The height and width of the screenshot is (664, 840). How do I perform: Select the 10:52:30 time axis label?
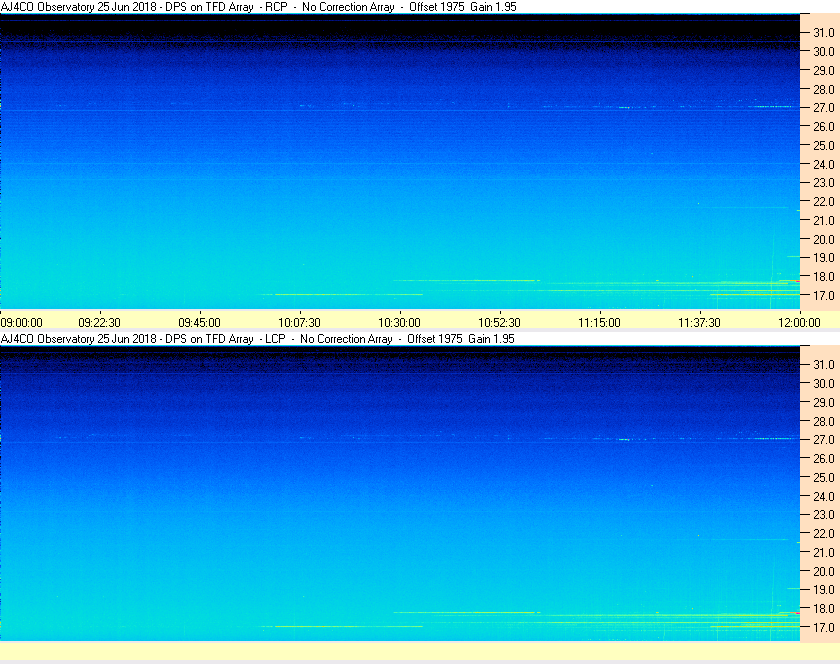click(x=499, y=323)
